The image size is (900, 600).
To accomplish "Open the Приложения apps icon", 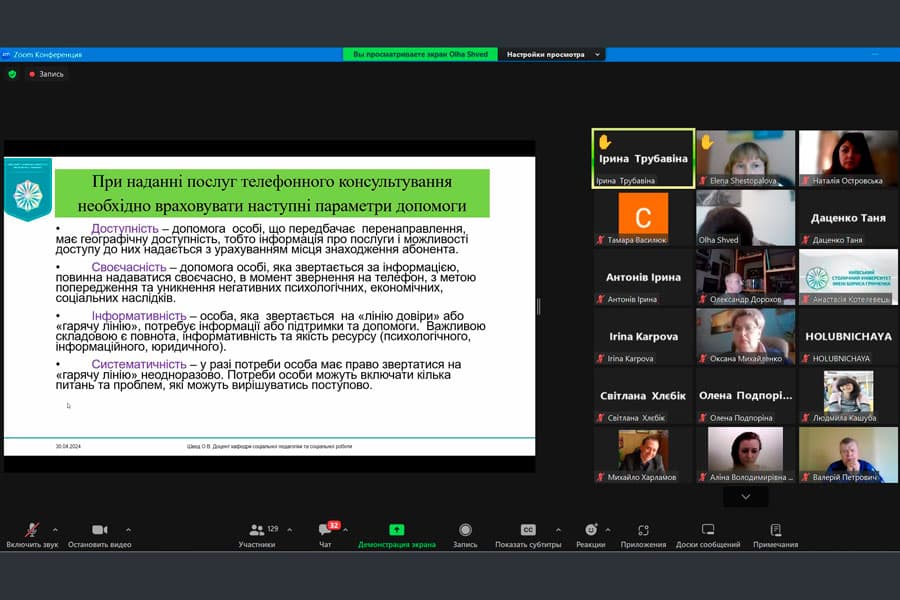I will click(643, 530).
